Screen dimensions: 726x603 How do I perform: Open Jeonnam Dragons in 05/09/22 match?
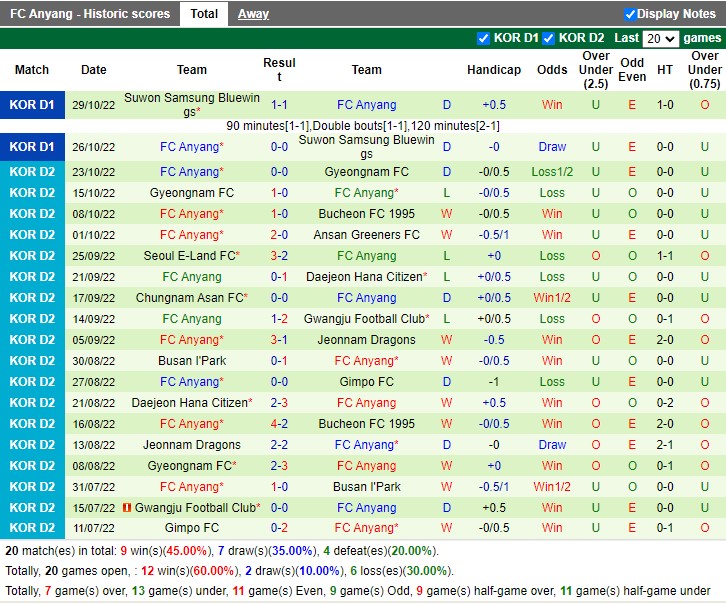point(366,340)
